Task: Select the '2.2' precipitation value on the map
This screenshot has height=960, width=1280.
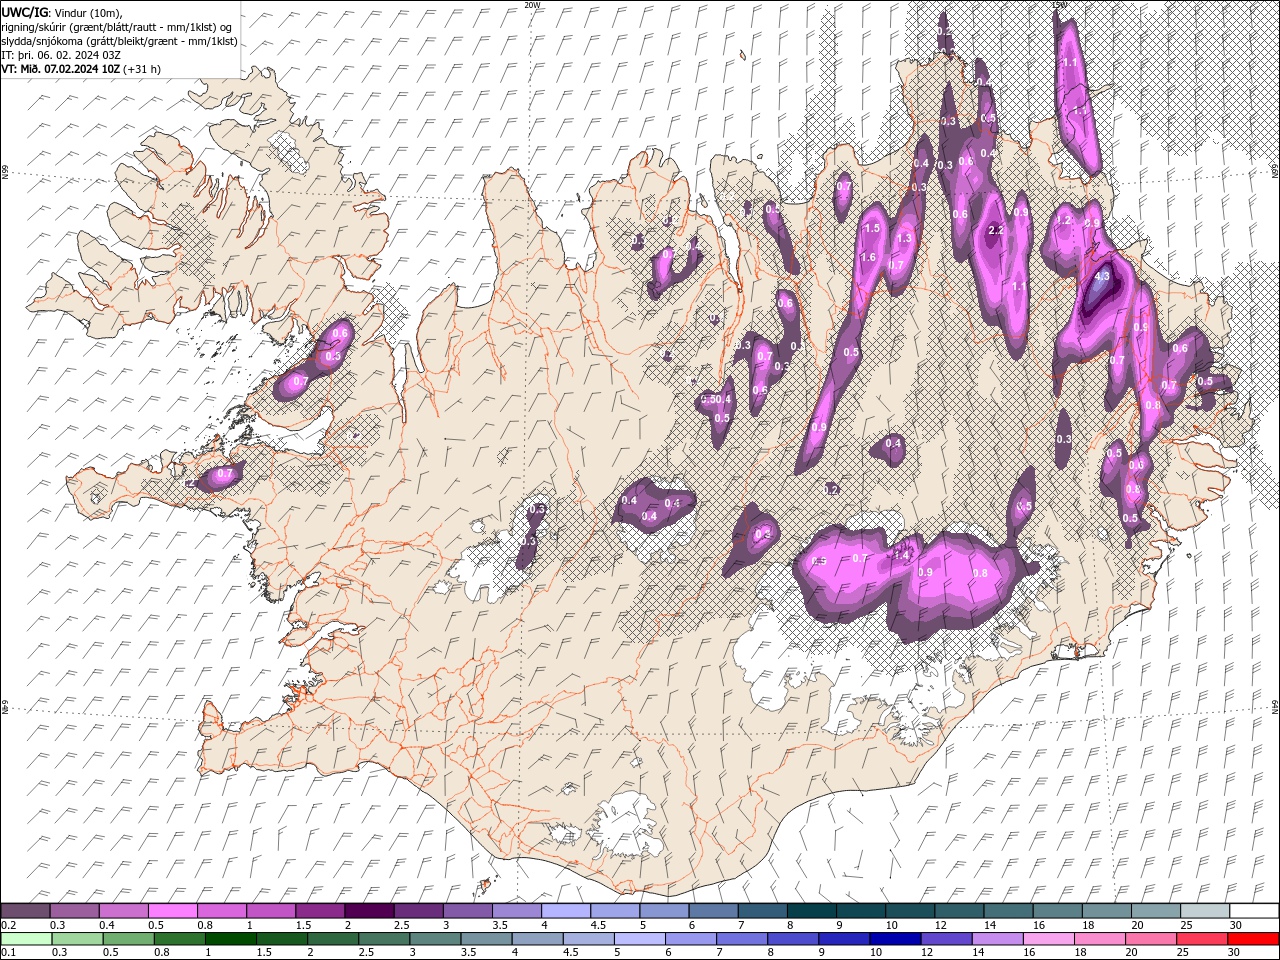Action: 996,230
